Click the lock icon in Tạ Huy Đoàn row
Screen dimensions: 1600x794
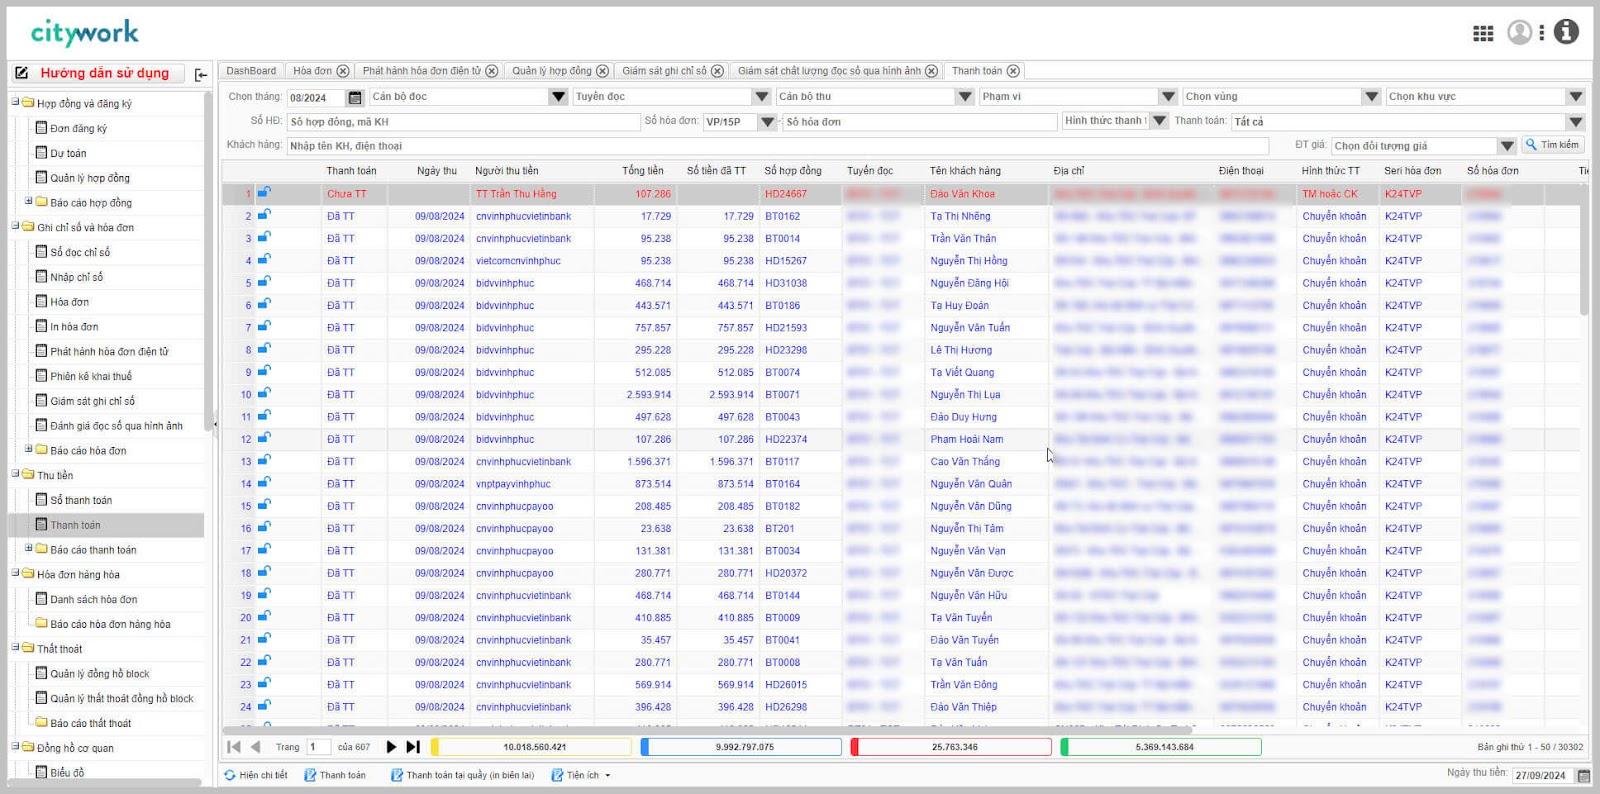[x=264, y=304]
